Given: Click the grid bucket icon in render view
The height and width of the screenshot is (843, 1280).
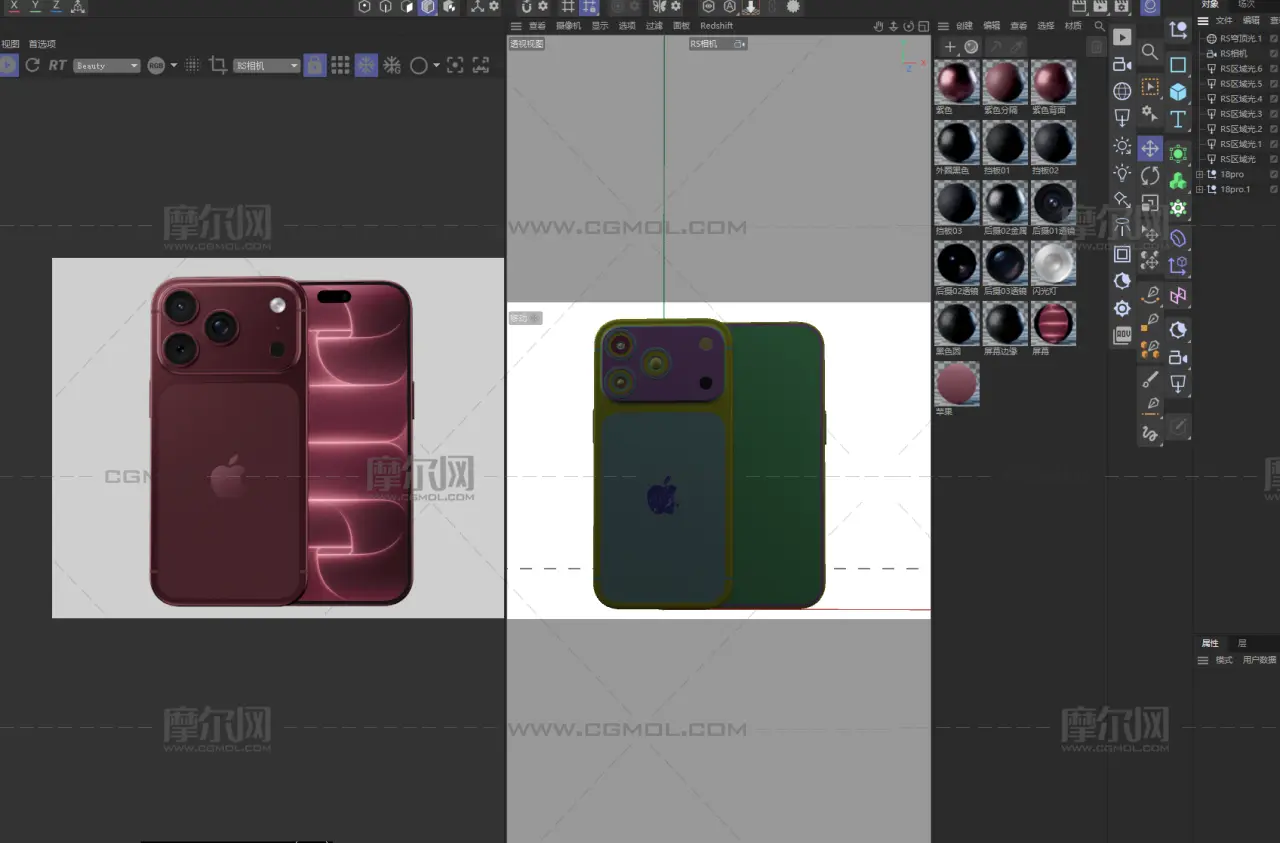Looking at the screenshot, I should pos(340,65).
